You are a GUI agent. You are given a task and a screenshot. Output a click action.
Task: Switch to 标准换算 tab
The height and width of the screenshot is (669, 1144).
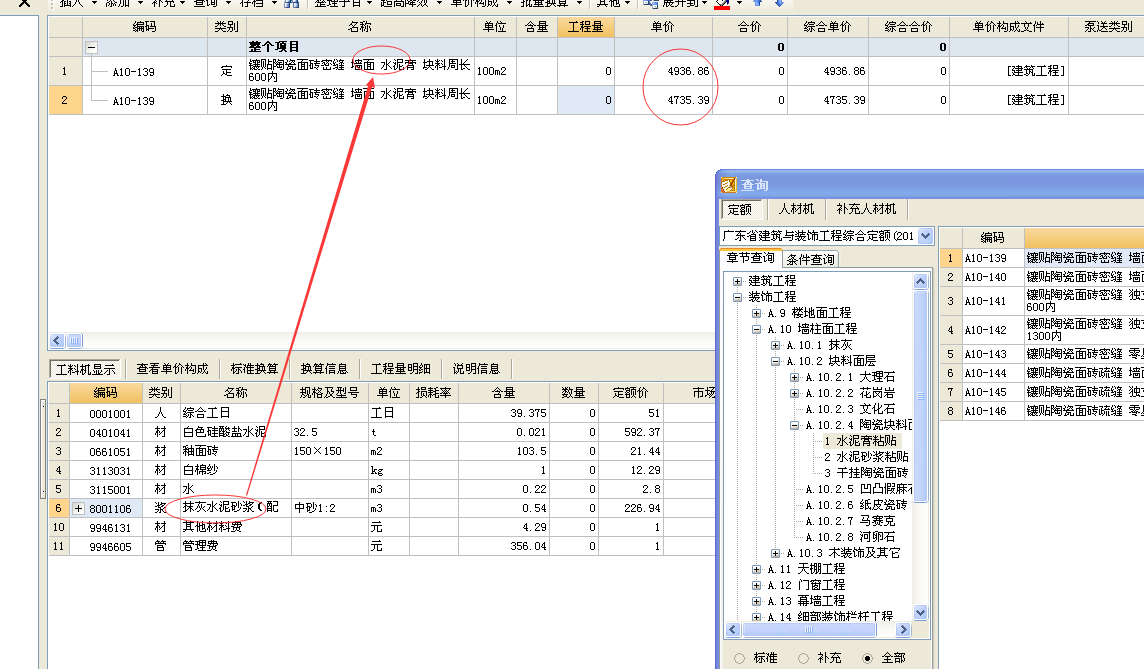[254, 369]
